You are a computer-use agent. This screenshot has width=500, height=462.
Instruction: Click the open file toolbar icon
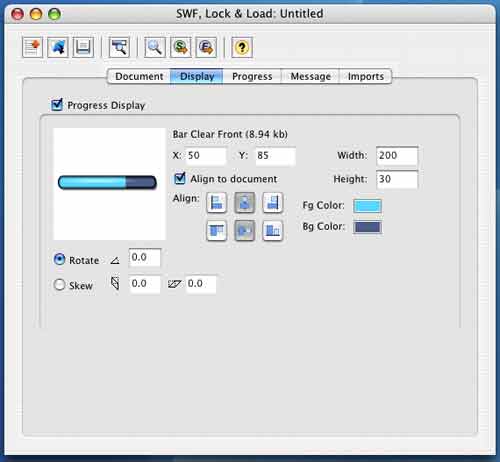point(58,47)
